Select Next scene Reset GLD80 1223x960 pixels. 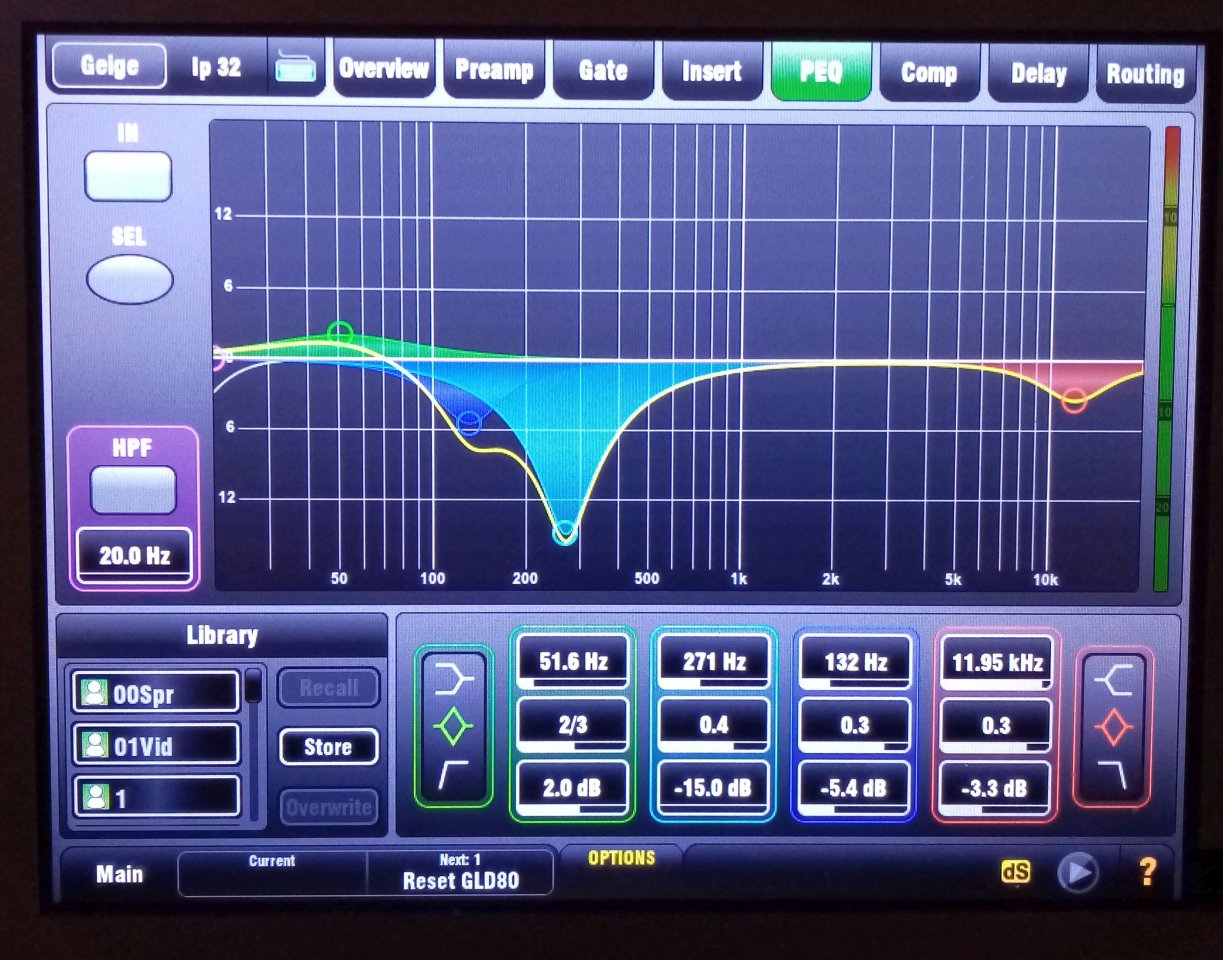pyautogui.click(x=460, y=873)
